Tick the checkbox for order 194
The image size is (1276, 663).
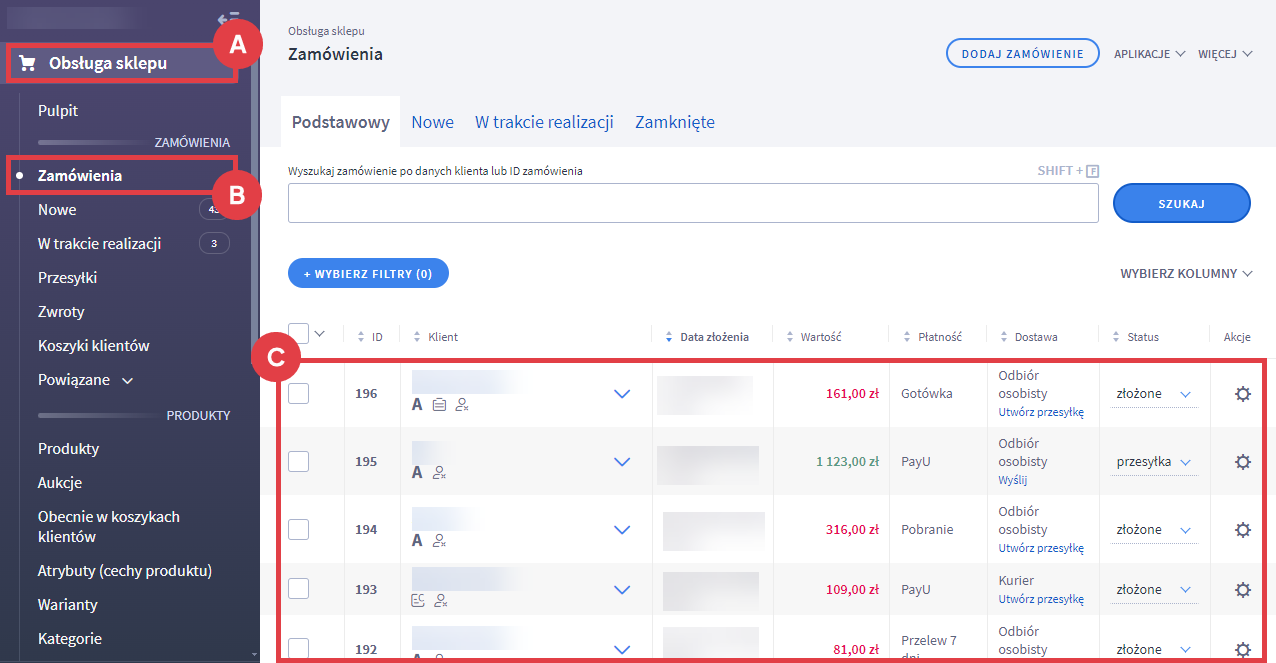click(298, 530)
